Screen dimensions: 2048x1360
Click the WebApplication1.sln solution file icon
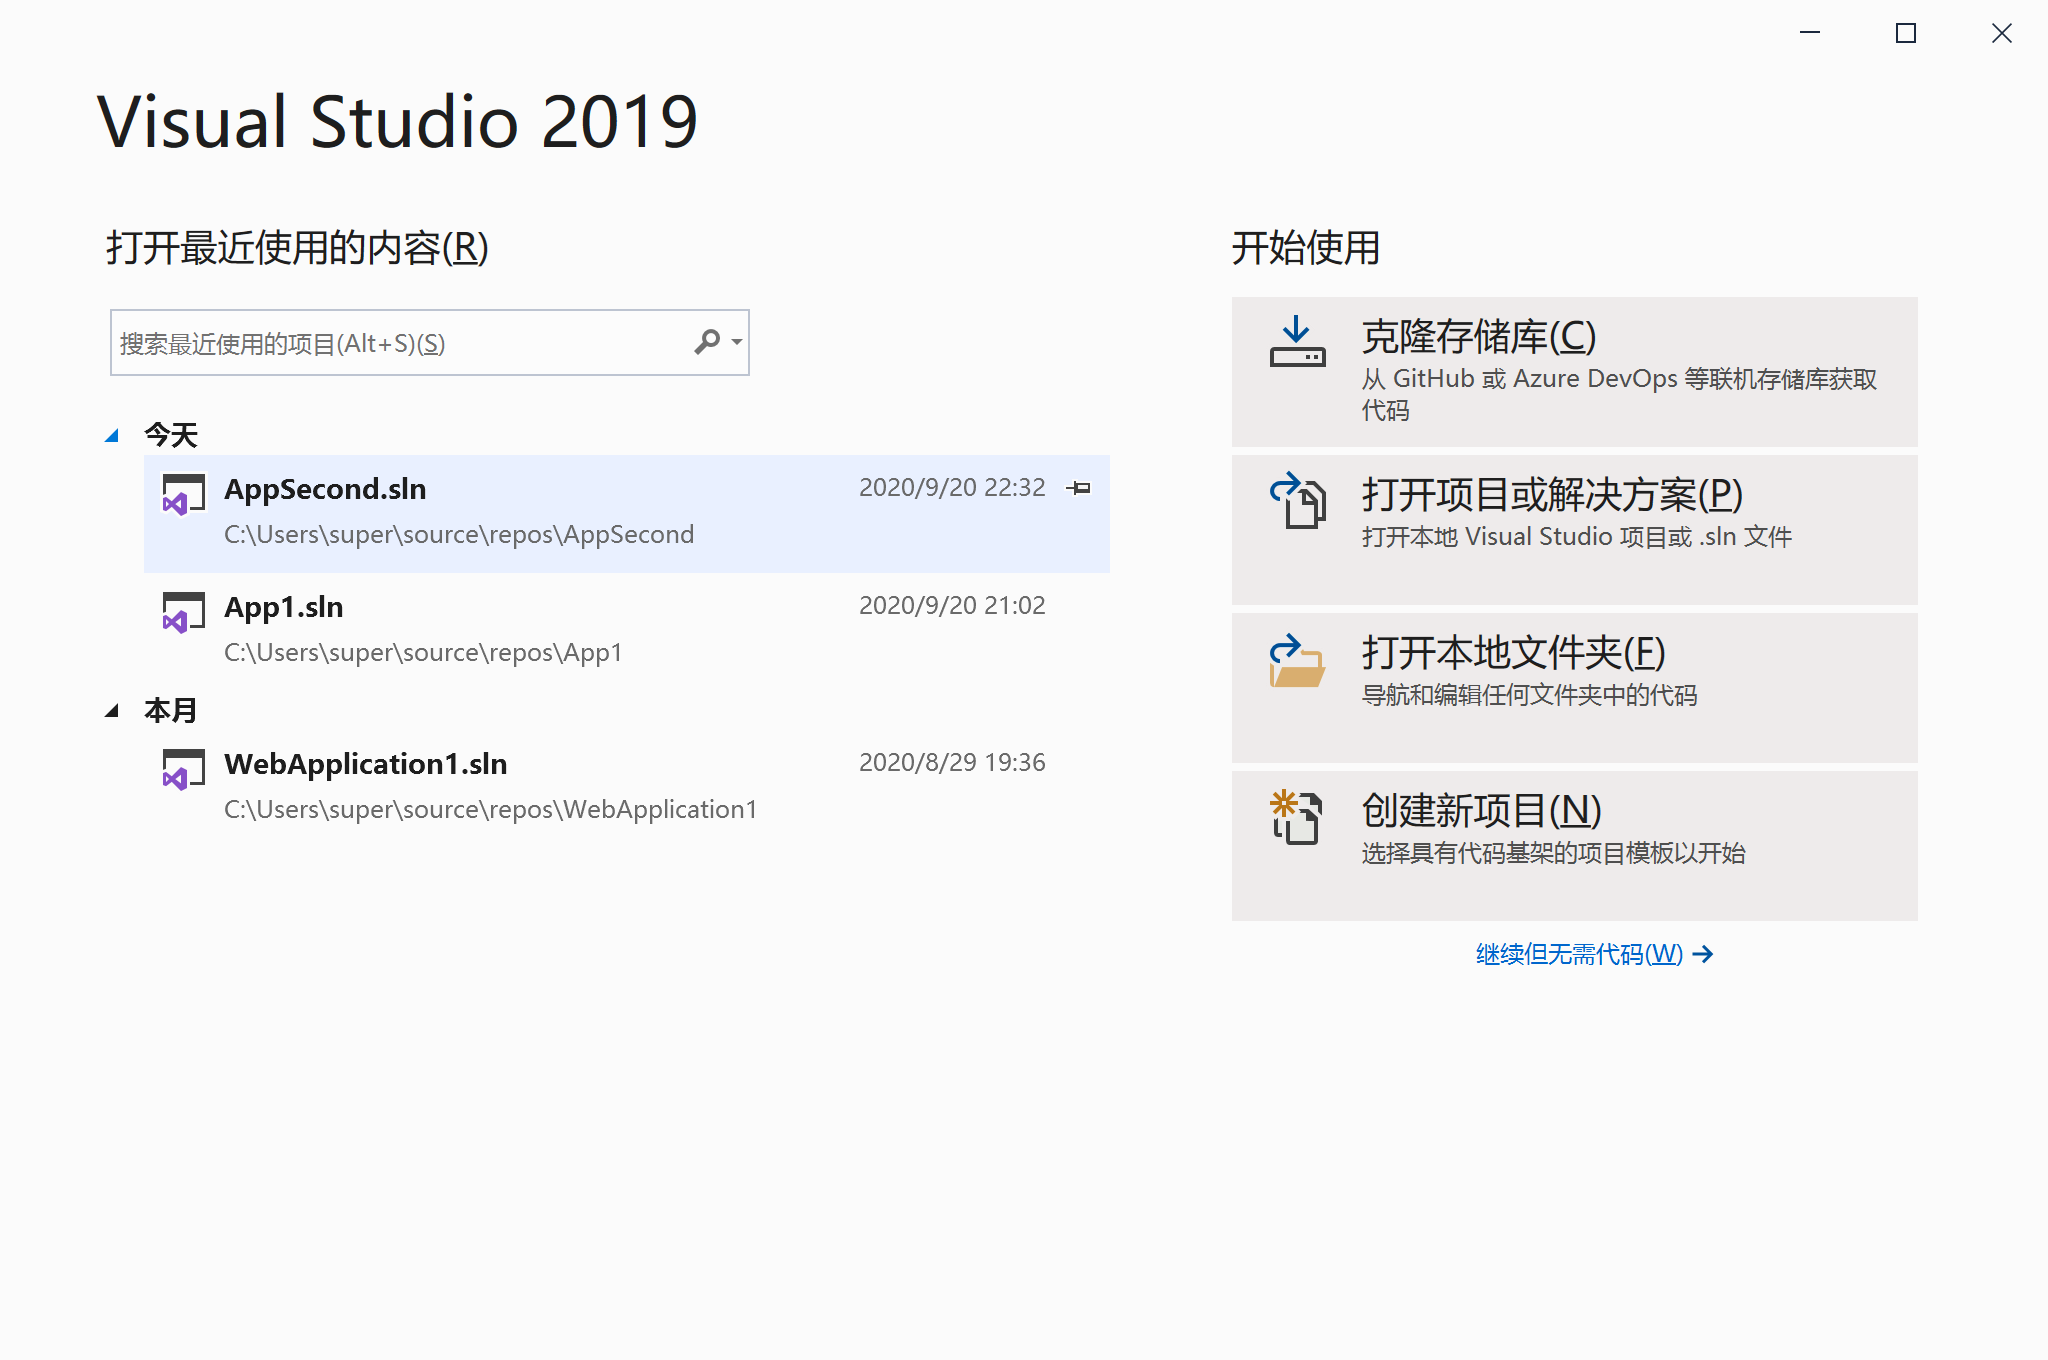183,770
